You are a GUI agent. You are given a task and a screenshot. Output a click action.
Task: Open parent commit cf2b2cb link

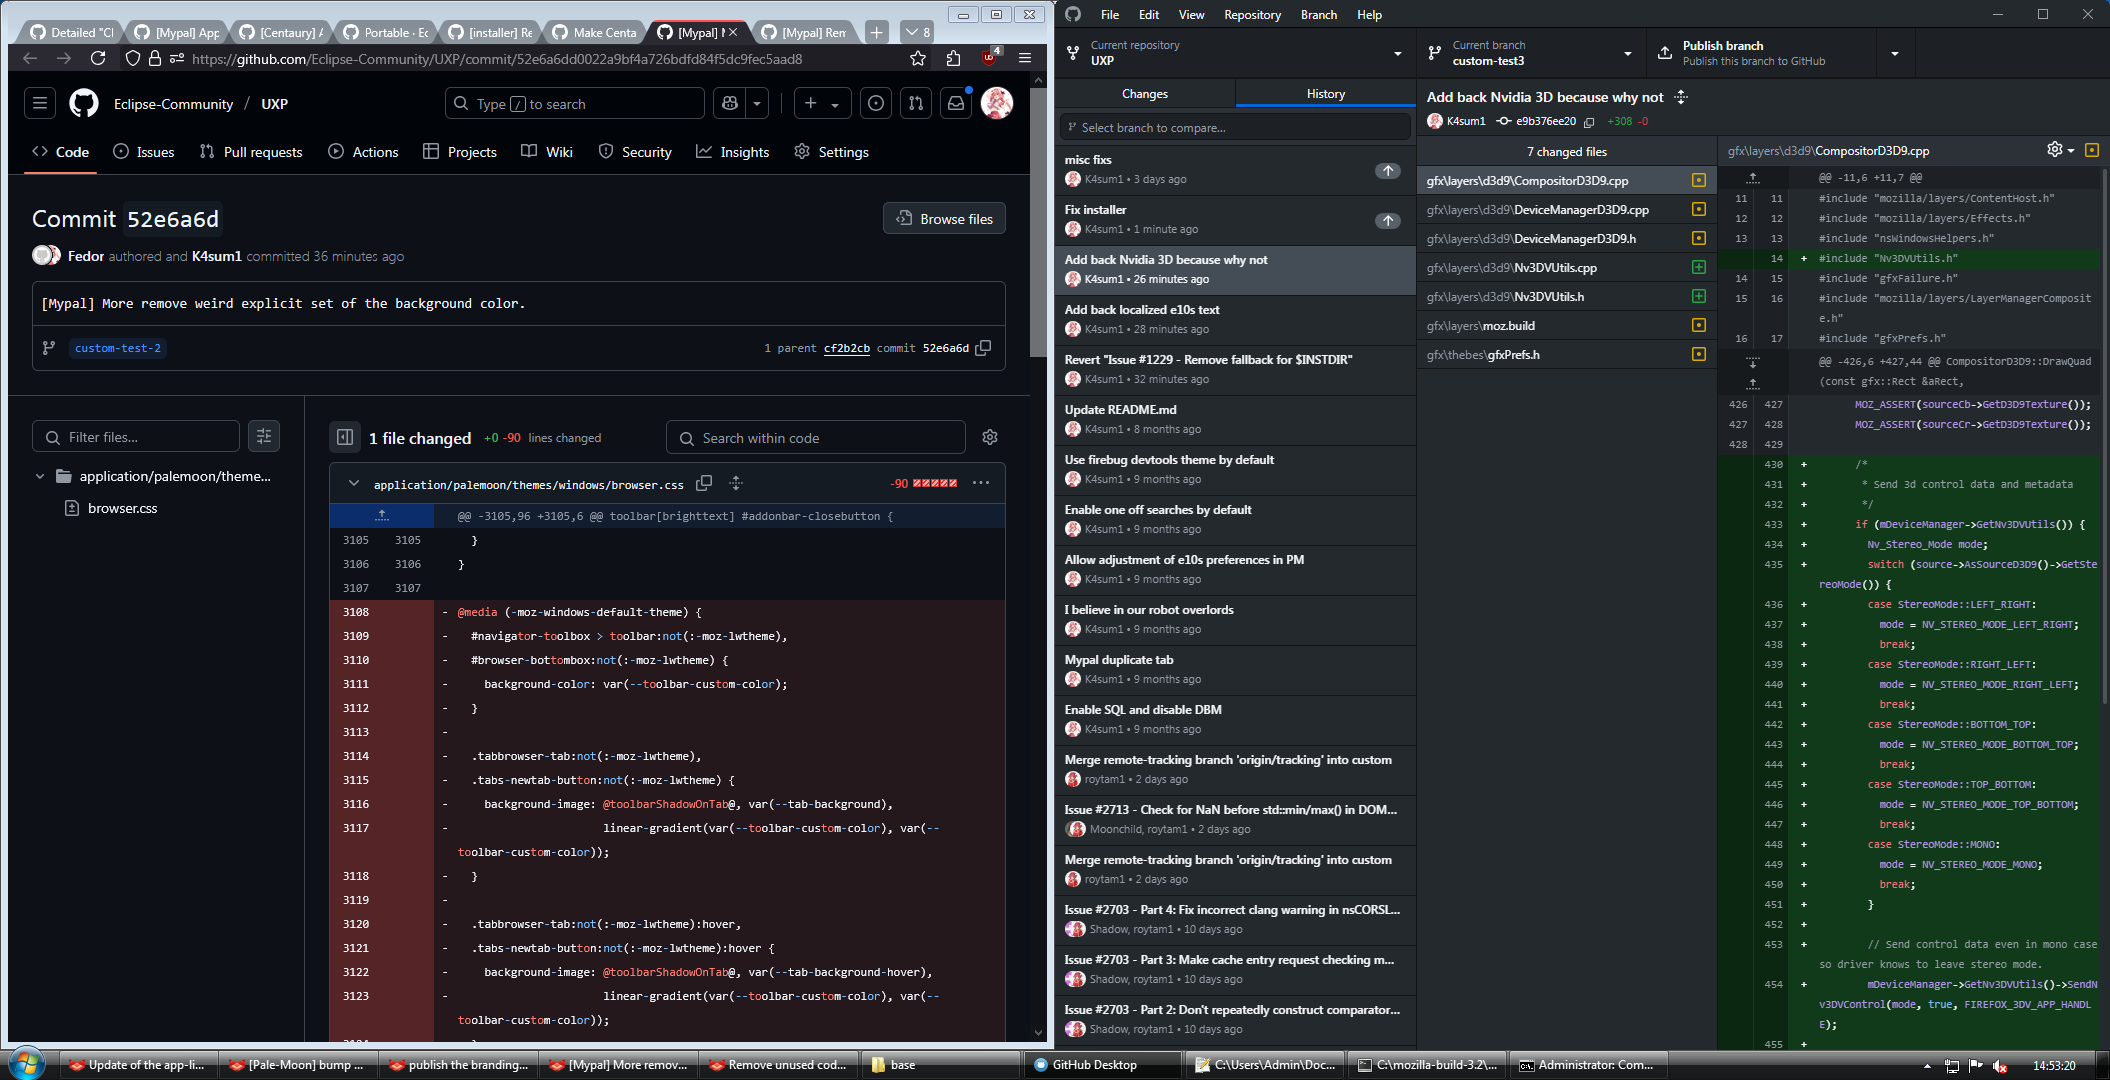(846, 348)
